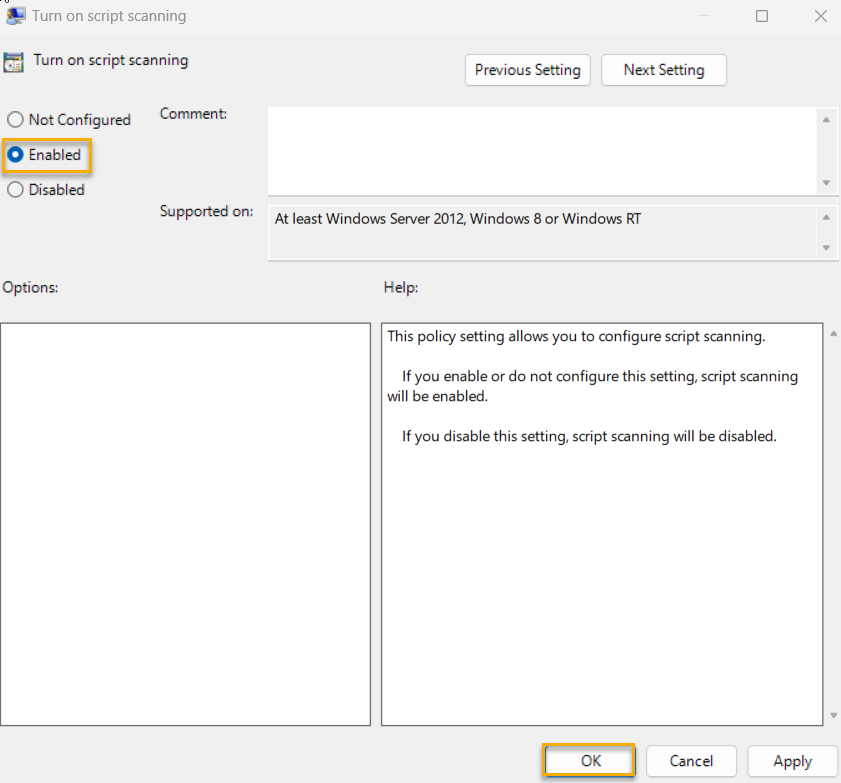The height and width of the screenshot is (783, 841).
Task: Click the down arrow on Help scrollbar
Action: coord(833,716)
